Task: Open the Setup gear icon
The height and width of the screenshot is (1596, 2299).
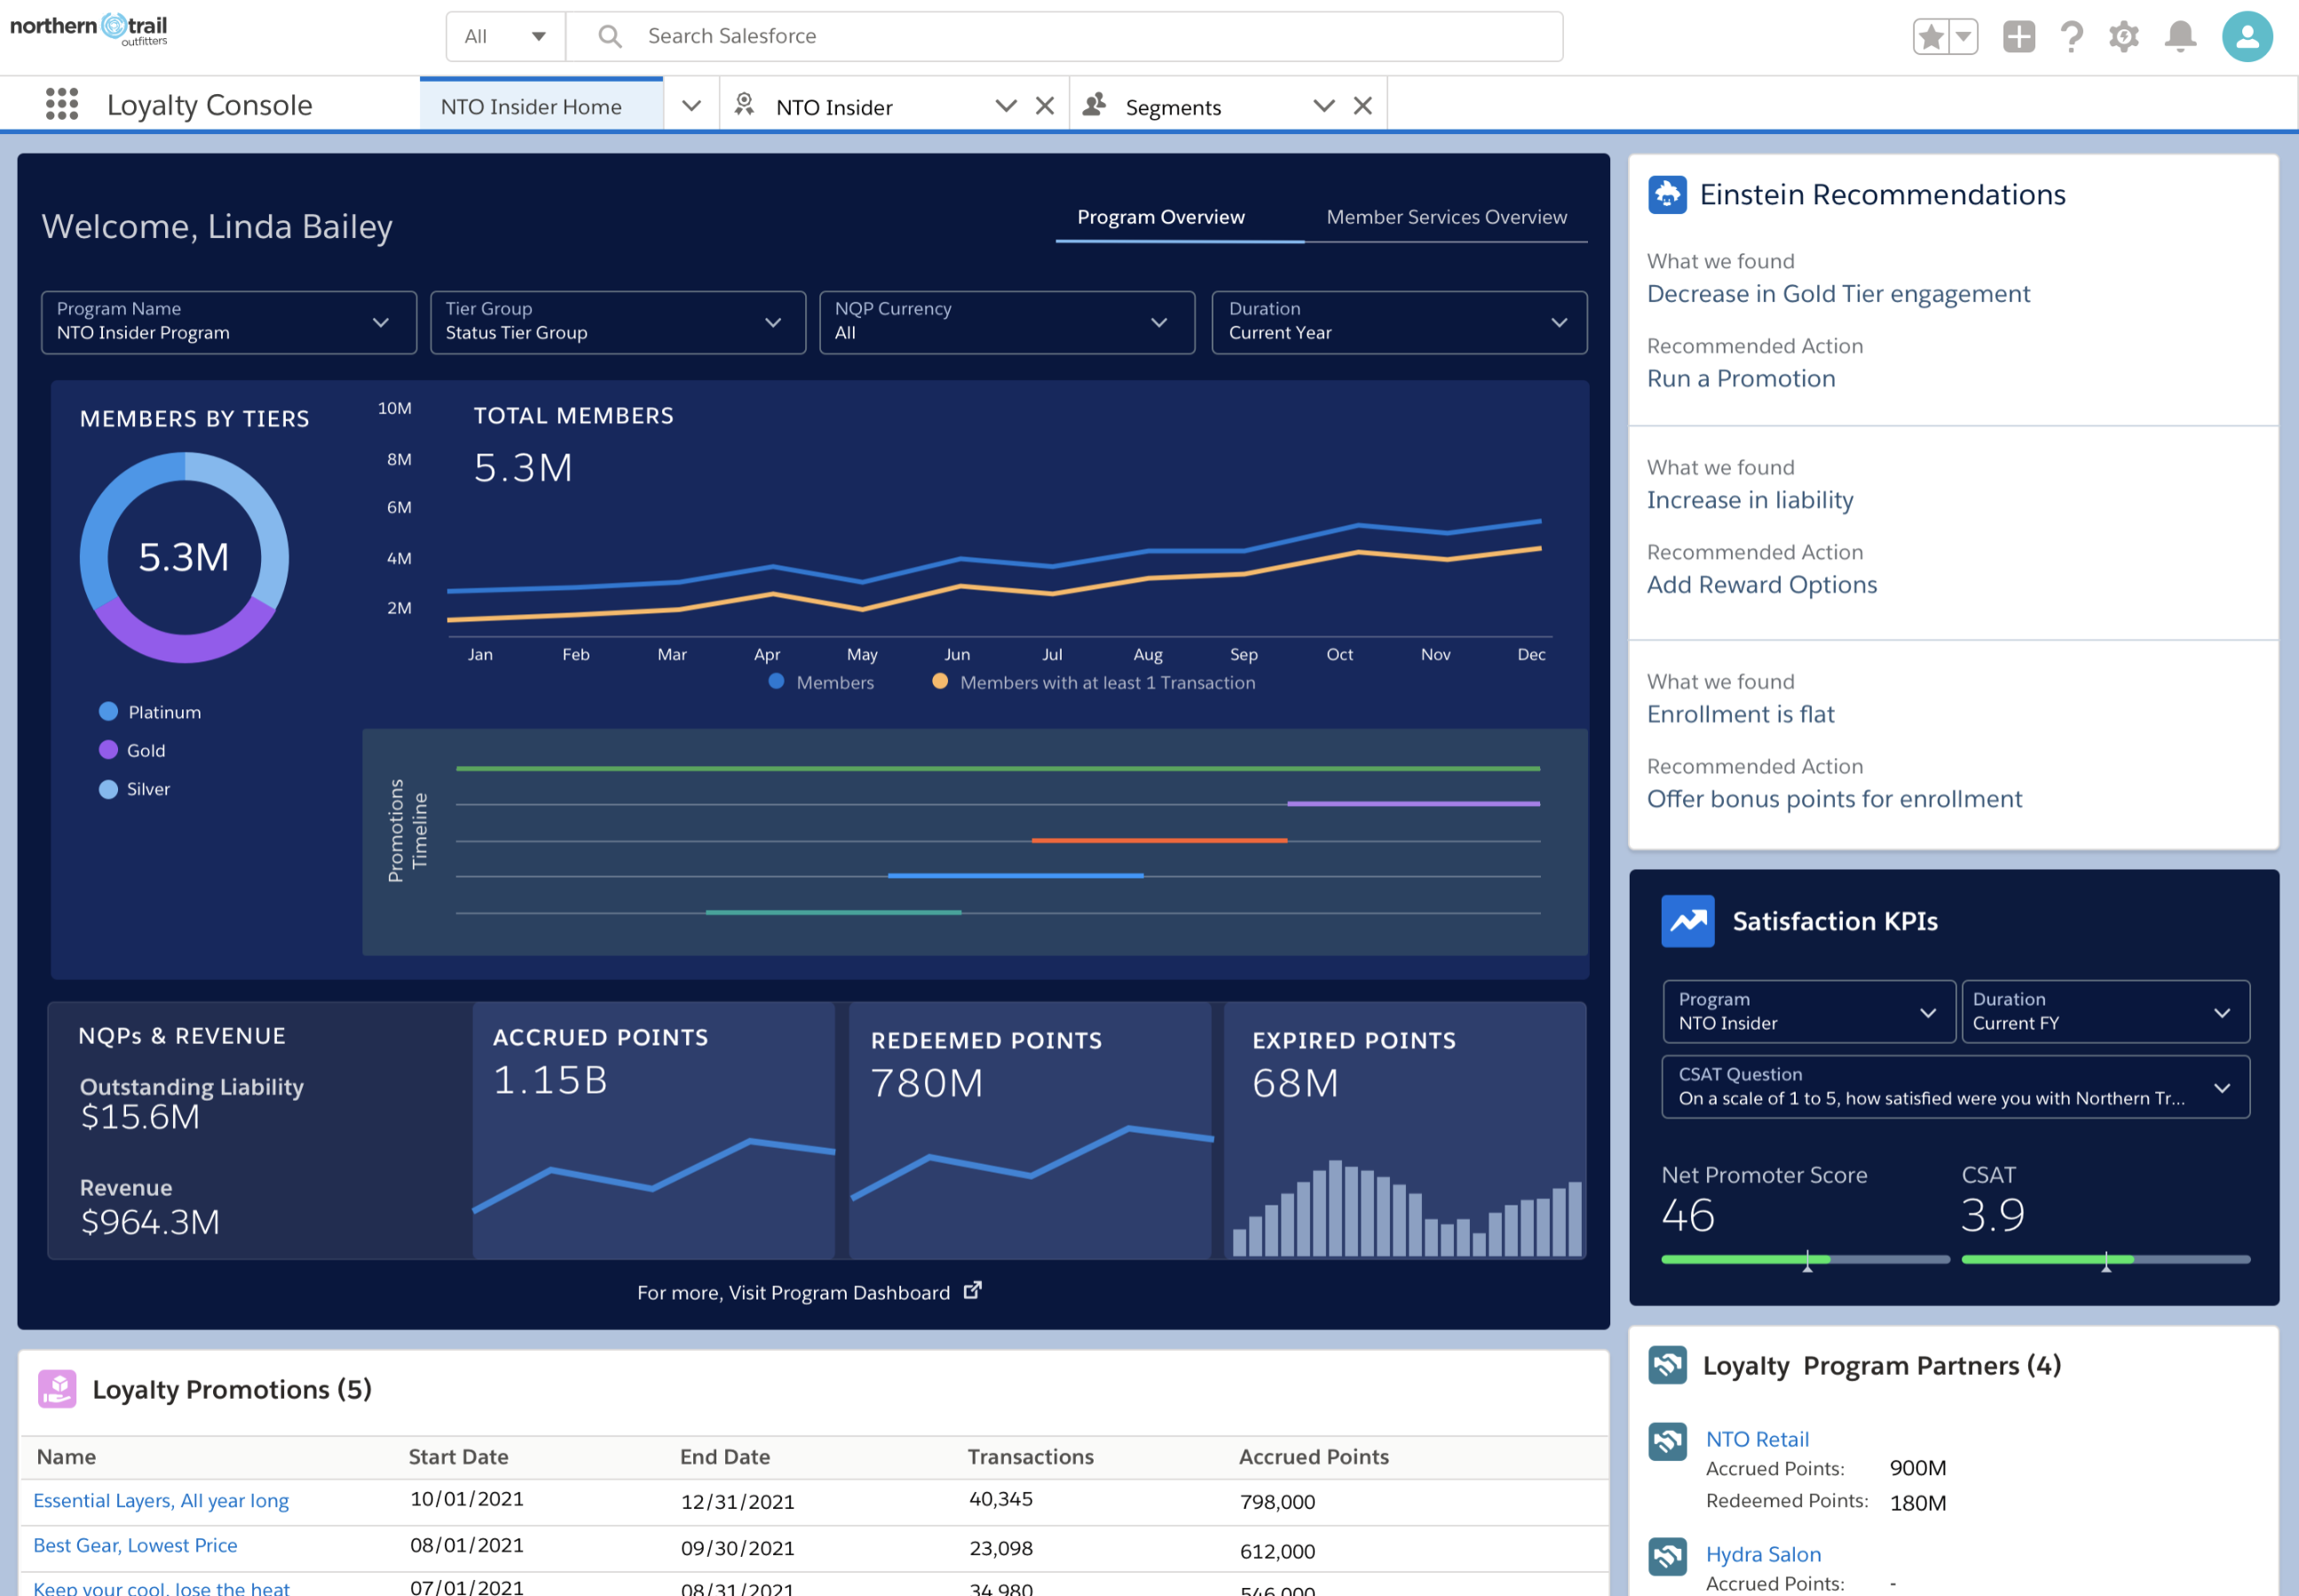Action: (2123, 37)
